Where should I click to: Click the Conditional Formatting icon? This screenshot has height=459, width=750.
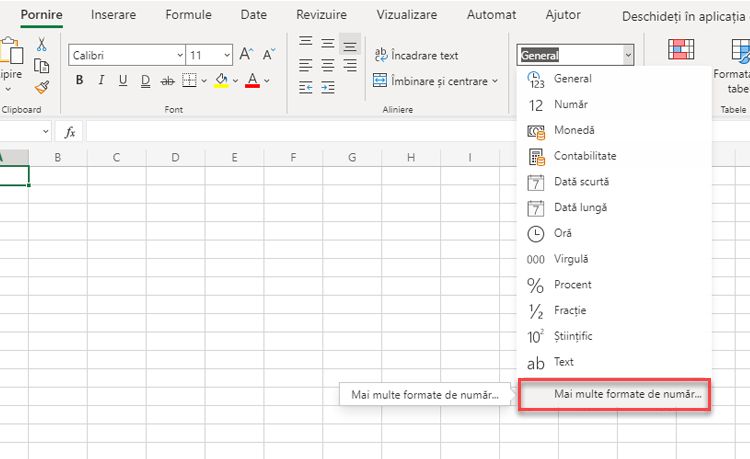tap(681, 49)
